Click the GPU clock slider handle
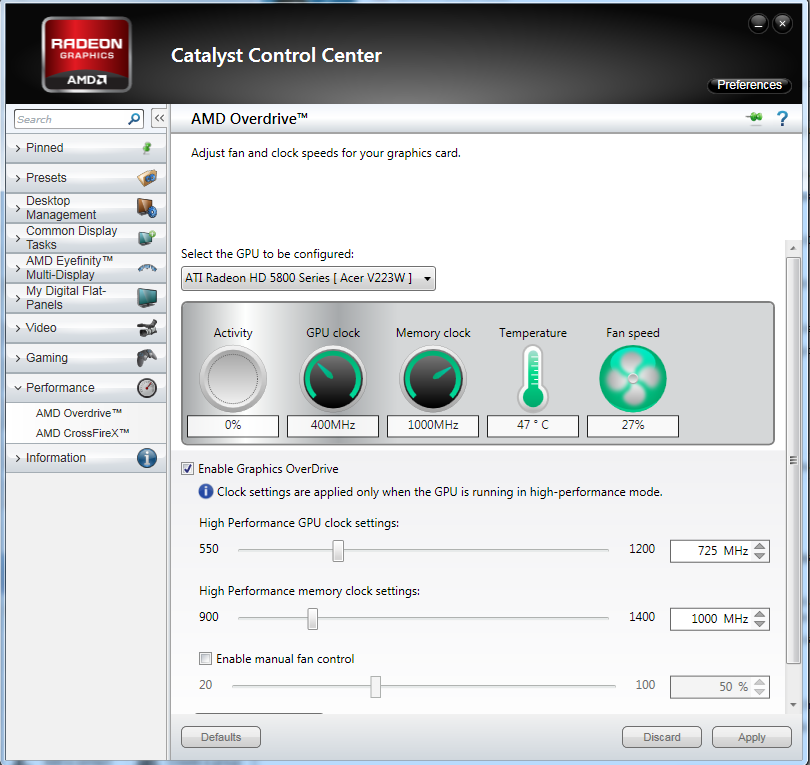Image resolution: width=810 pixels, height=765 pixels. (x=338, y=551)
